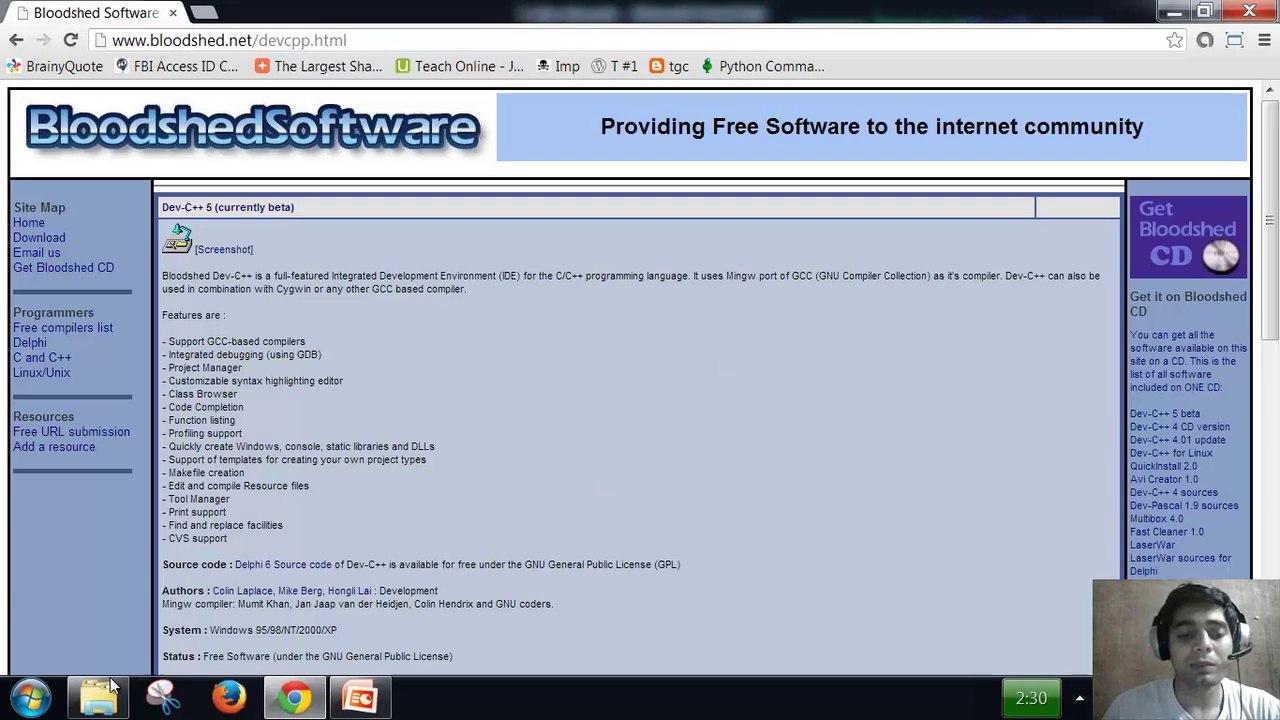Open Dev-C++ 4.01 update link
This screenshot has height=720, width=1280.
click(x=1178, y=440)
